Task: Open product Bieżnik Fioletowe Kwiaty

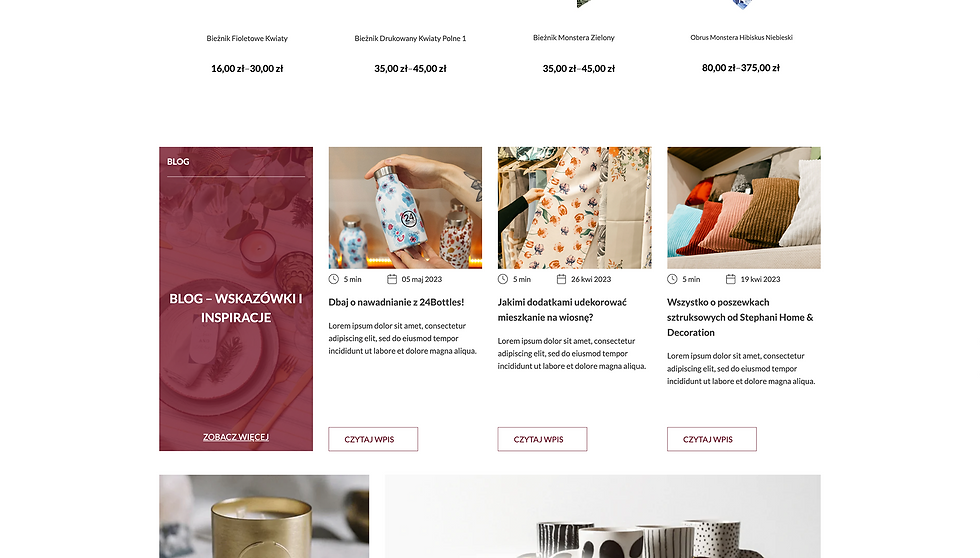Action: coord(247,39)
